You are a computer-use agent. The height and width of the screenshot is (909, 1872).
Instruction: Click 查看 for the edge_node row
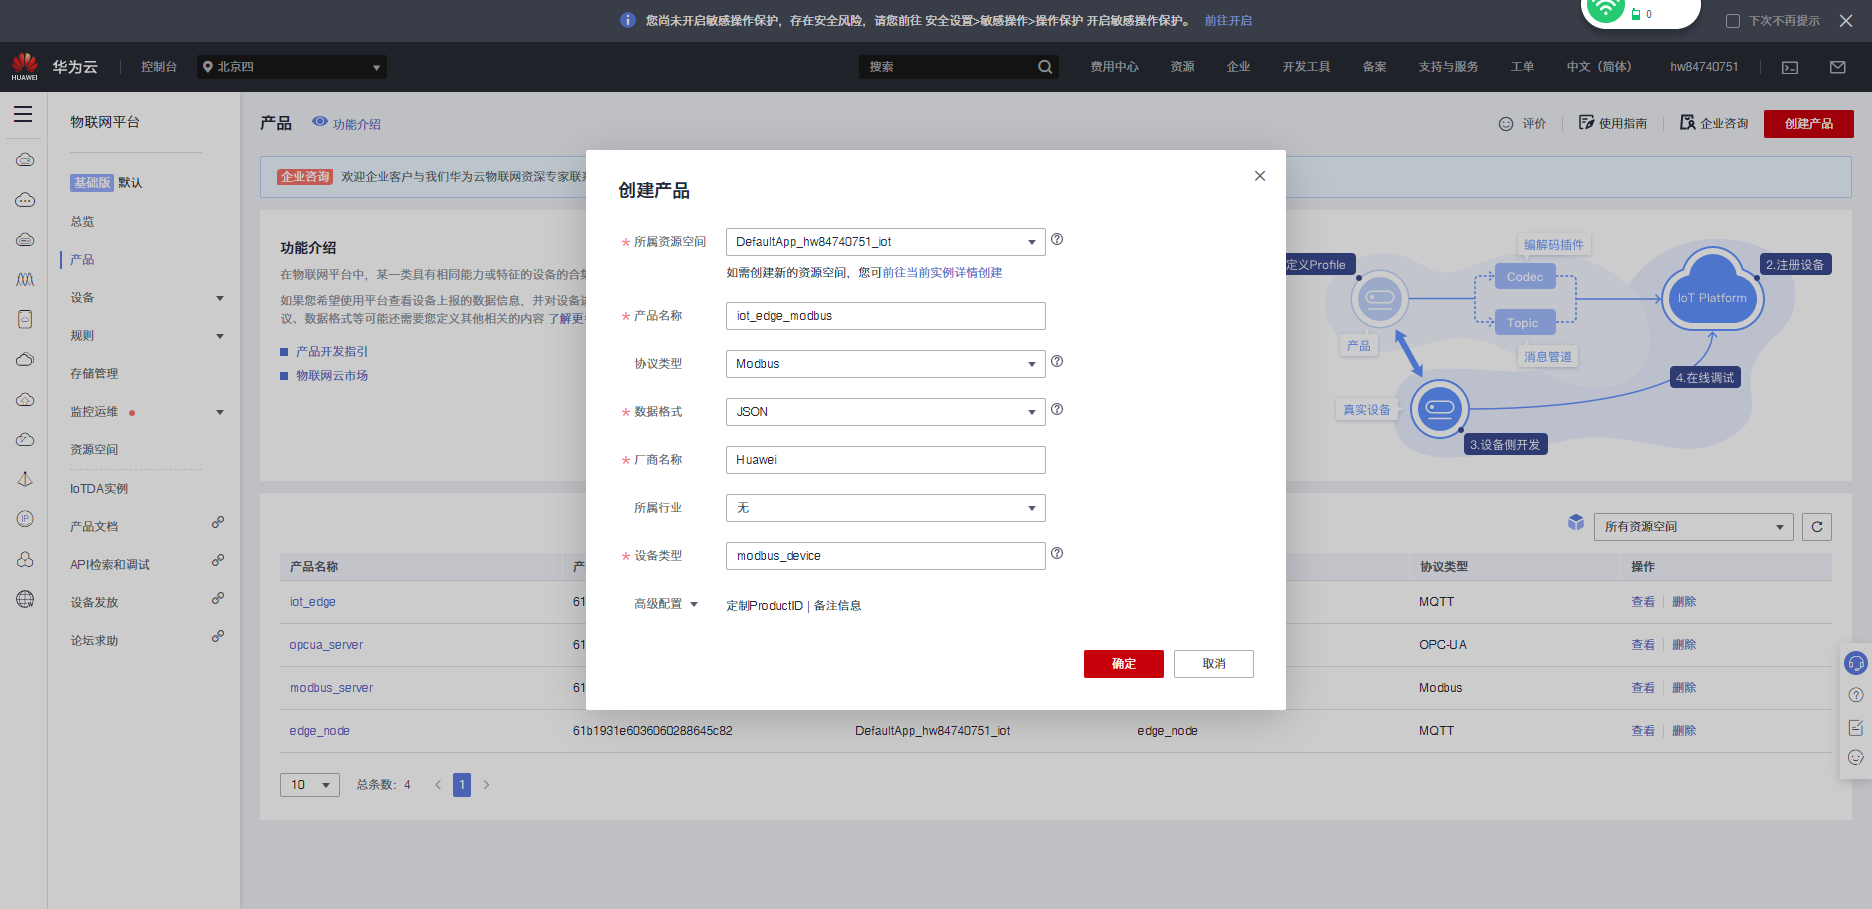pyautogui.click(x=1643, y=731)
